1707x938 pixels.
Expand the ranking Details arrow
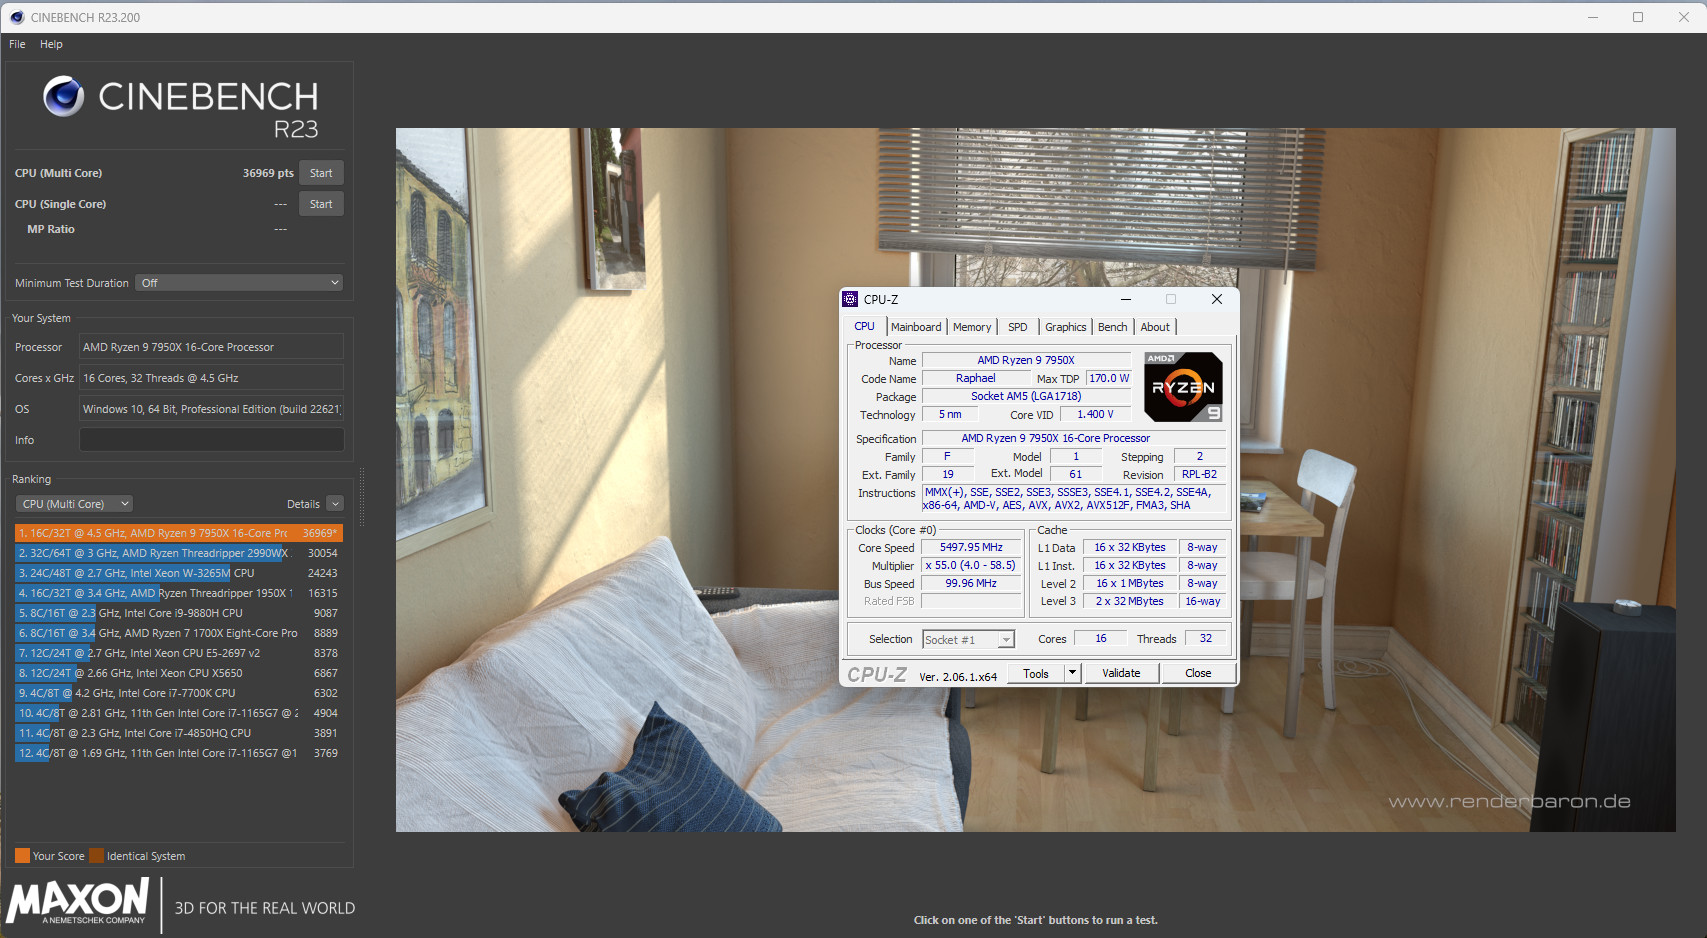pos(335,504)
